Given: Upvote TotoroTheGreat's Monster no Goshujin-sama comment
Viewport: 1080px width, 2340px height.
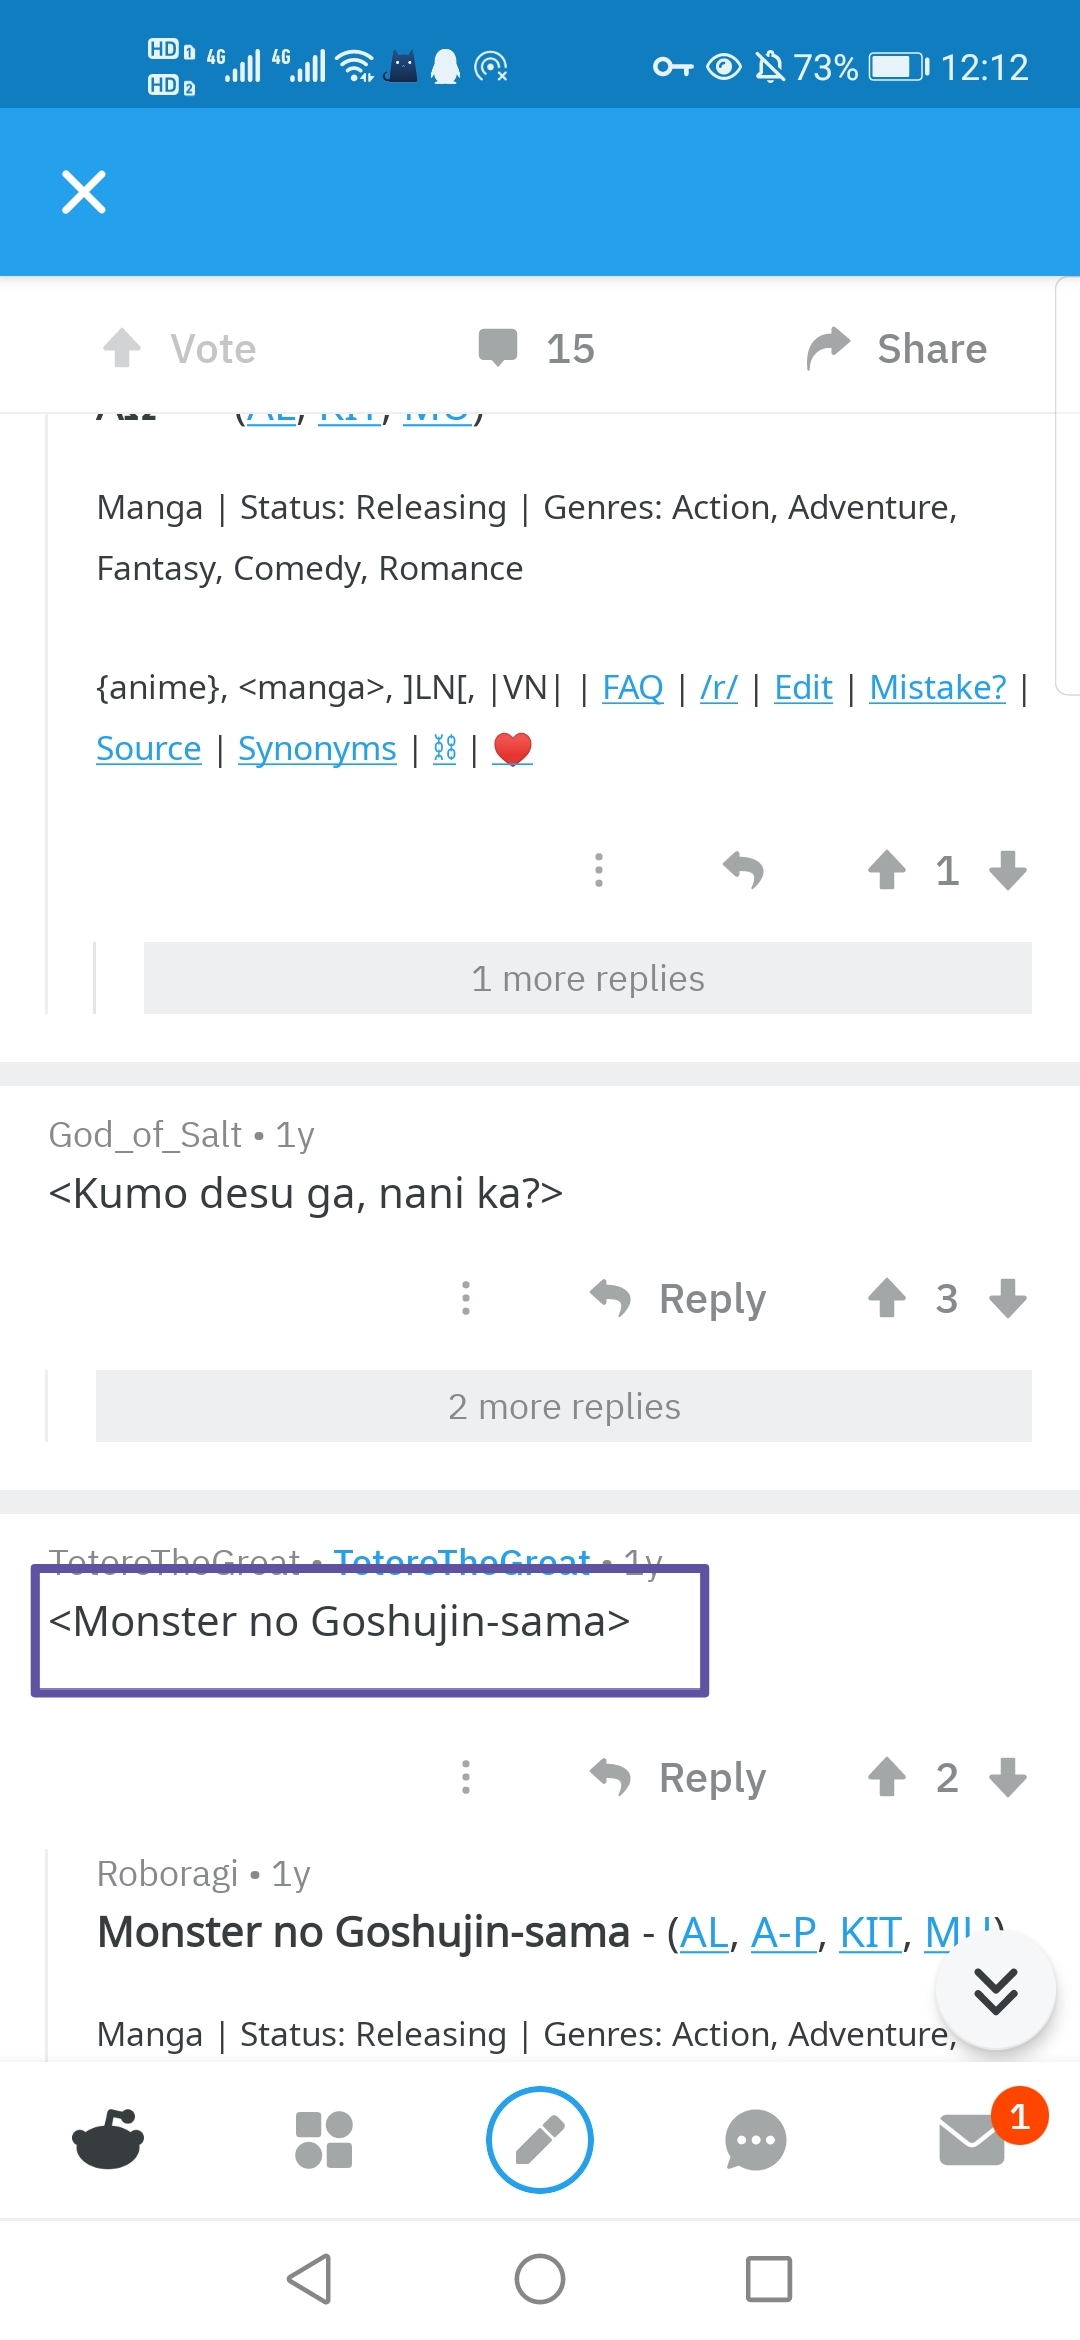Looking at the screenshot, I should point(886,1777).
